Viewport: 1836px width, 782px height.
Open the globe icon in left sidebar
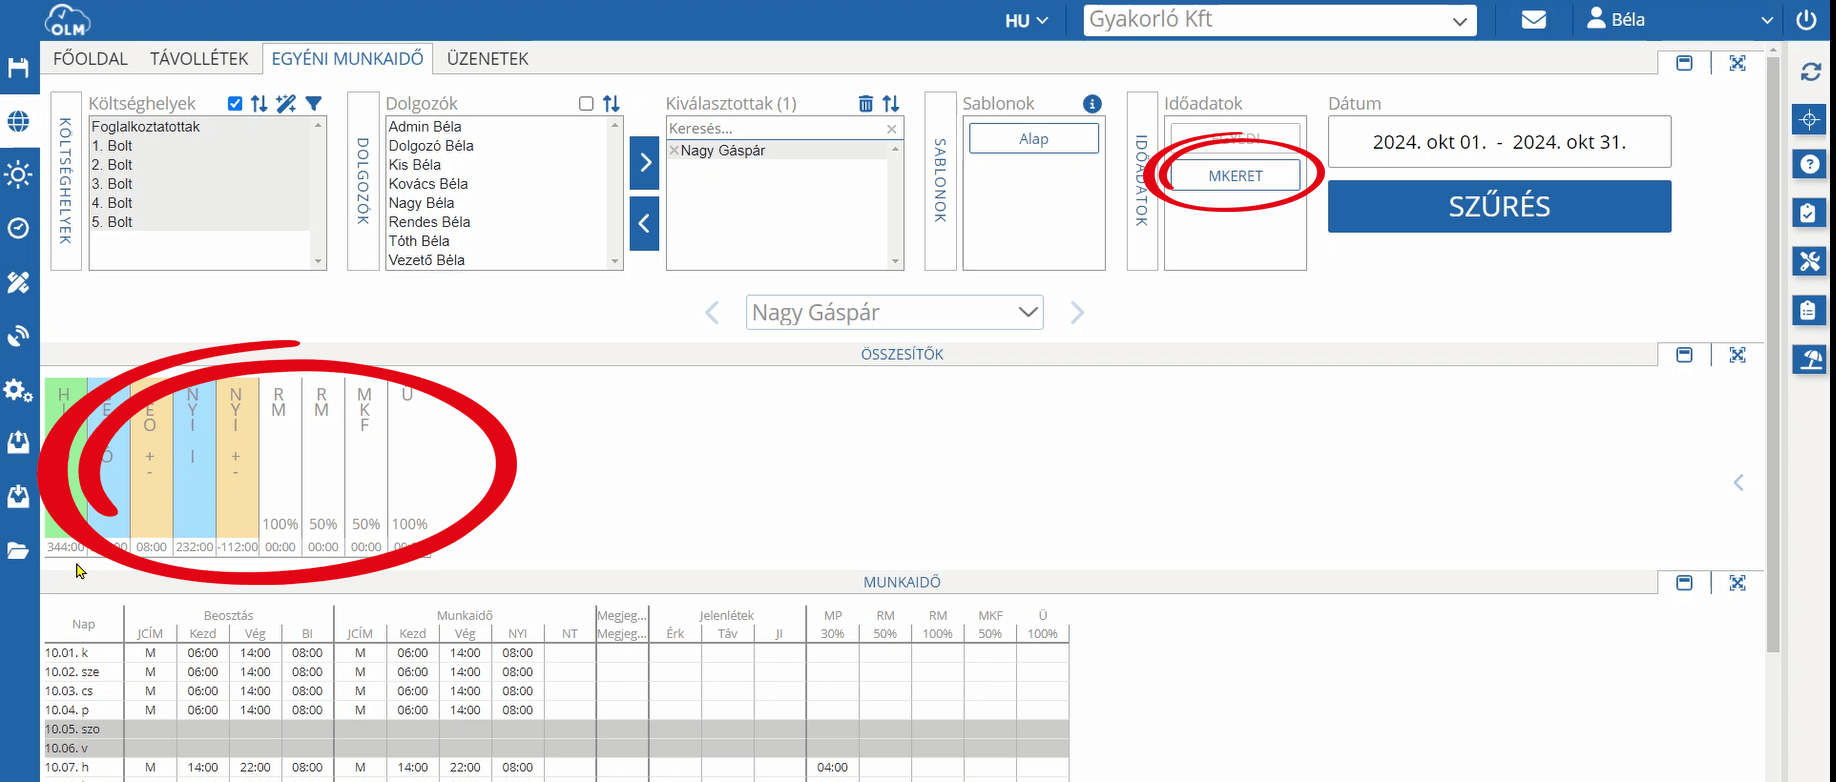18,122
